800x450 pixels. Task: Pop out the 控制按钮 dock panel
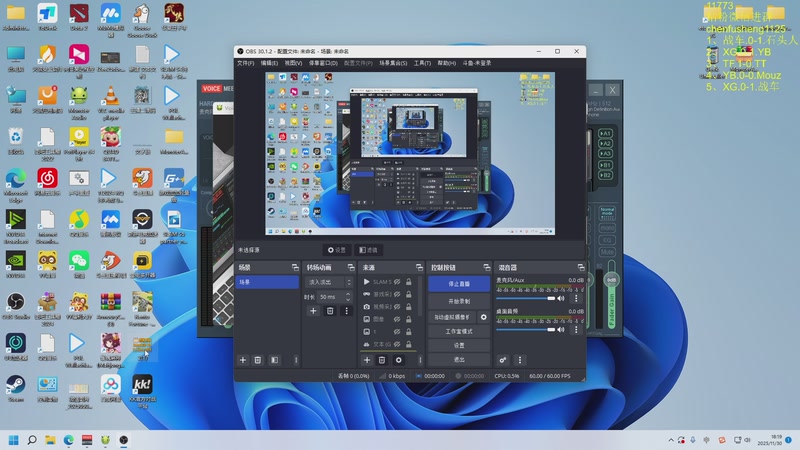click(x=487, y=267)
